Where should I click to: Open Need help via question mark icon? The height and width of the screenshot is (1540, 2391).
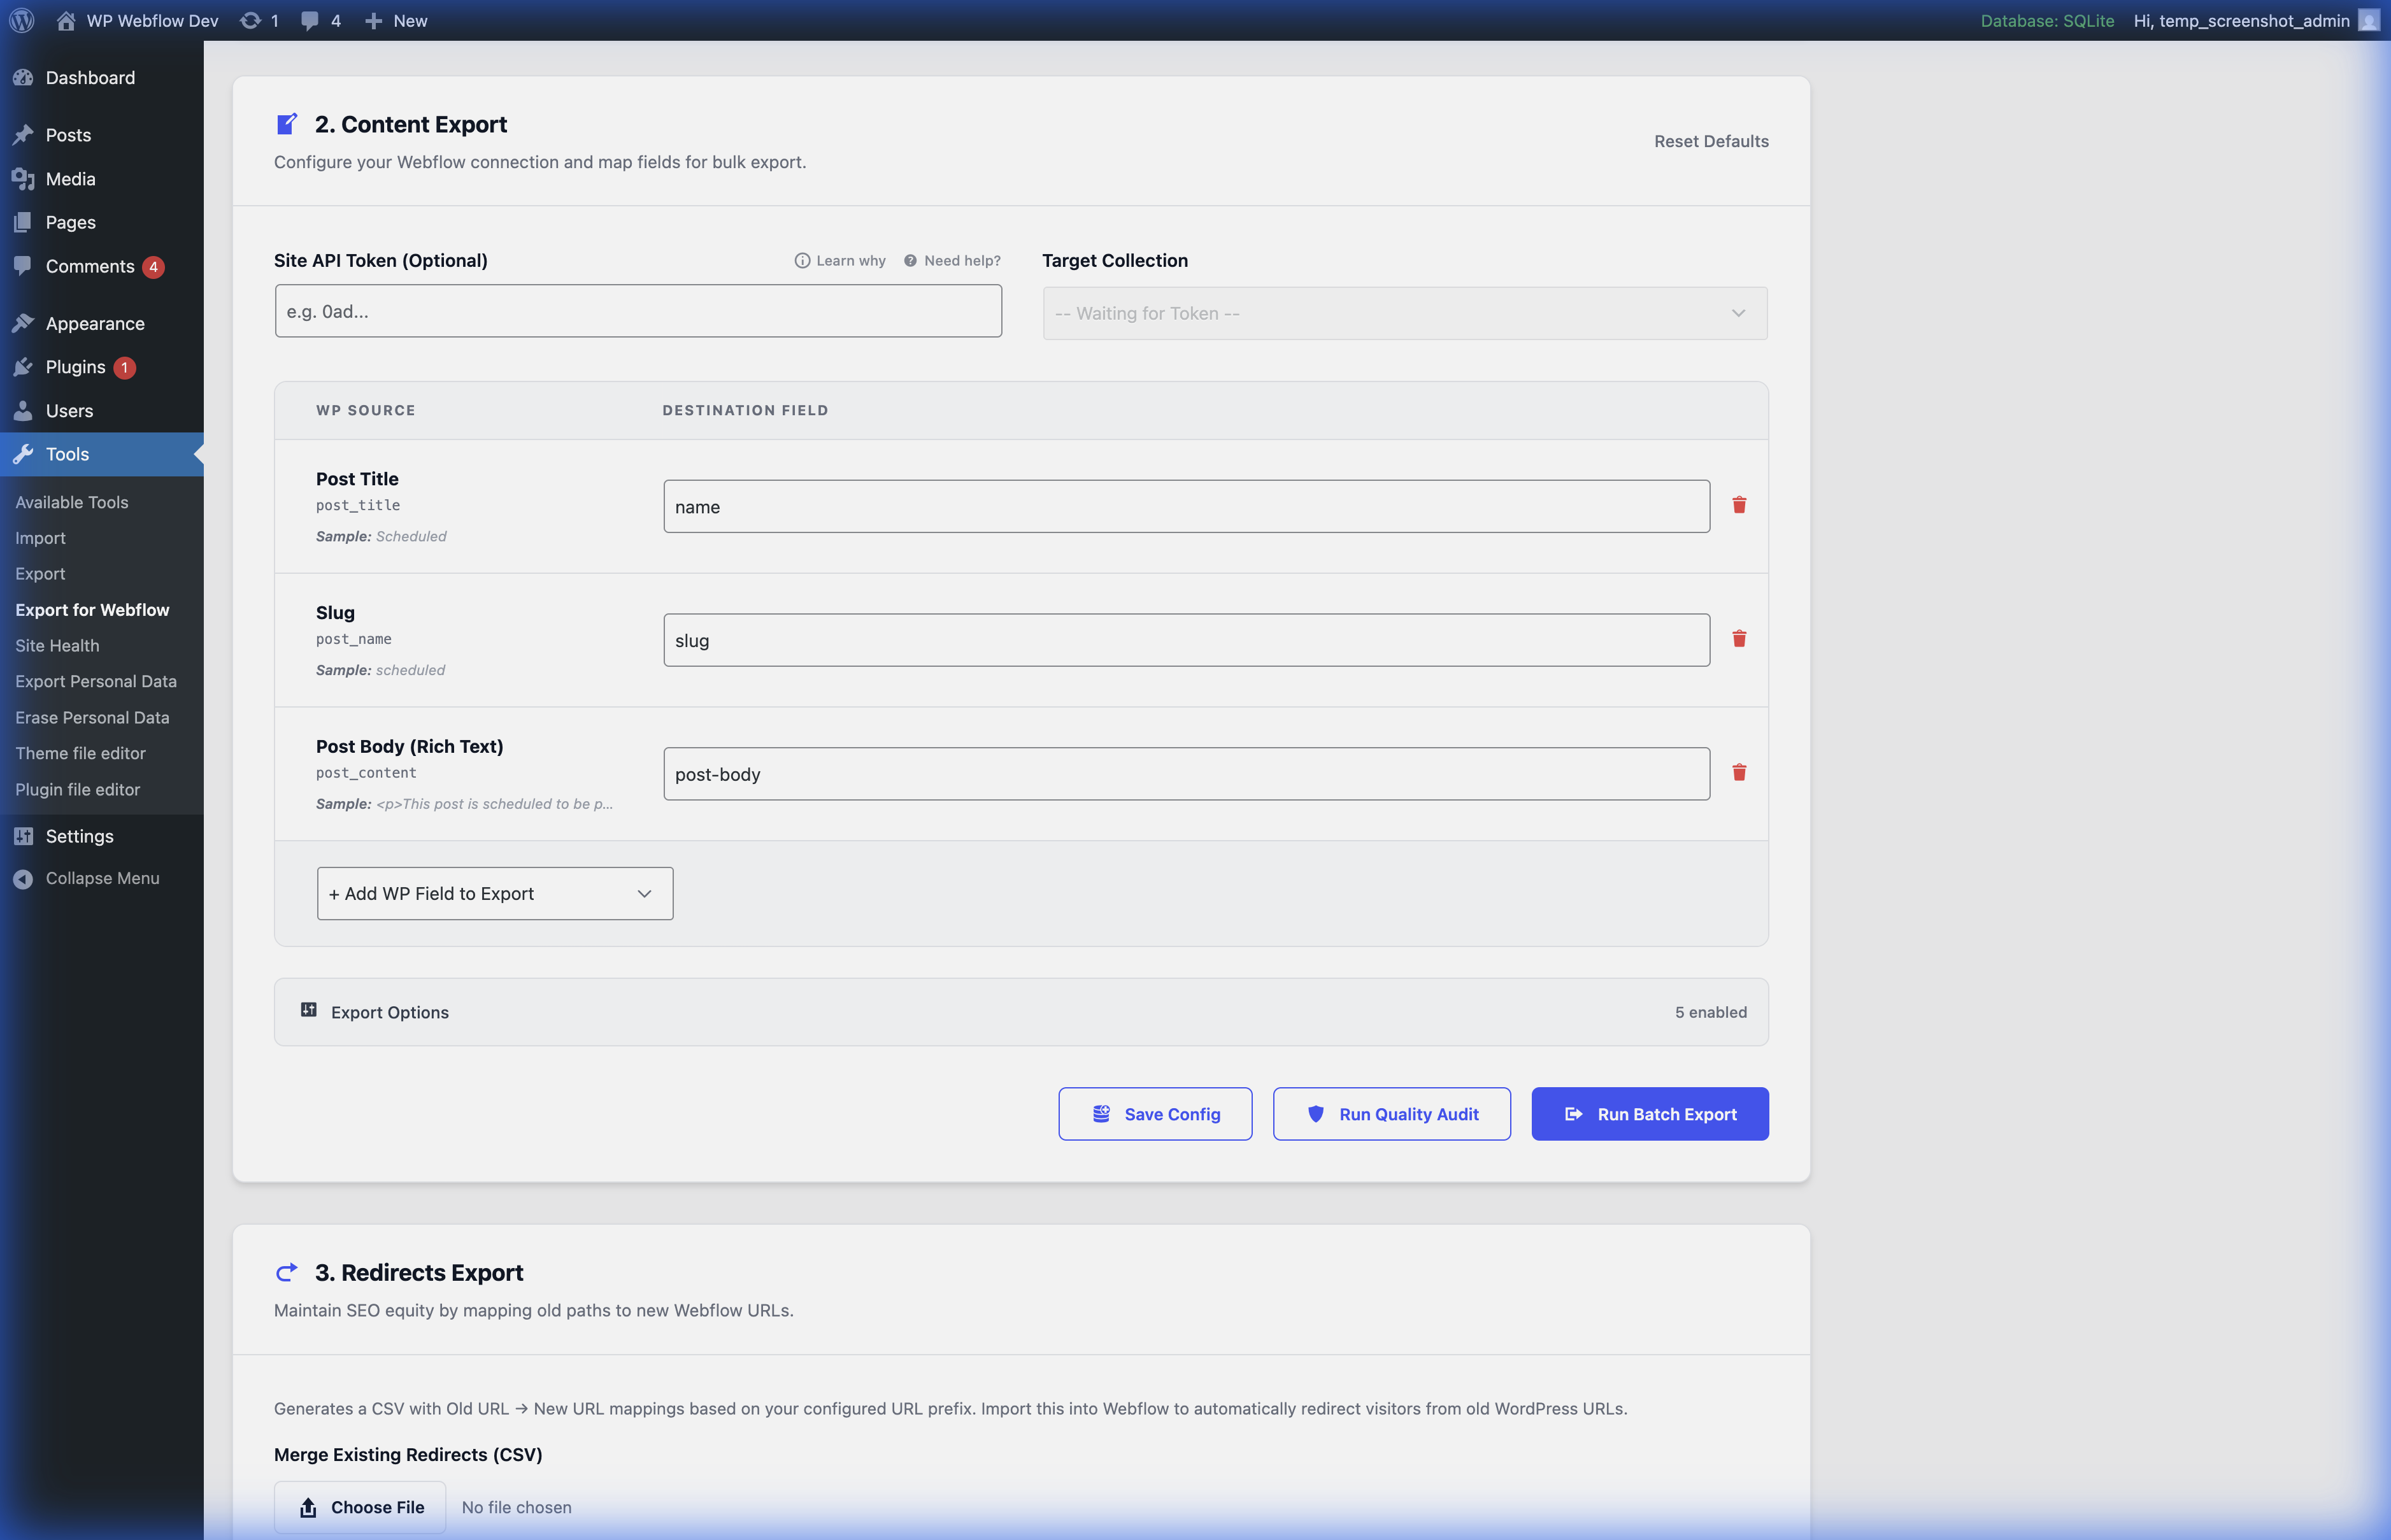[x=911, y=260]
